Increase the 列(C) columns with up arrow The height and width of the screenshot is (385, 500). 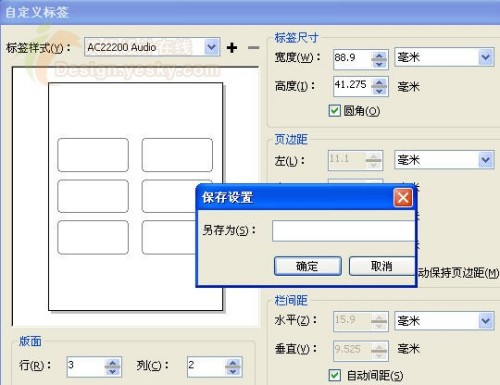tap(233, 363)
